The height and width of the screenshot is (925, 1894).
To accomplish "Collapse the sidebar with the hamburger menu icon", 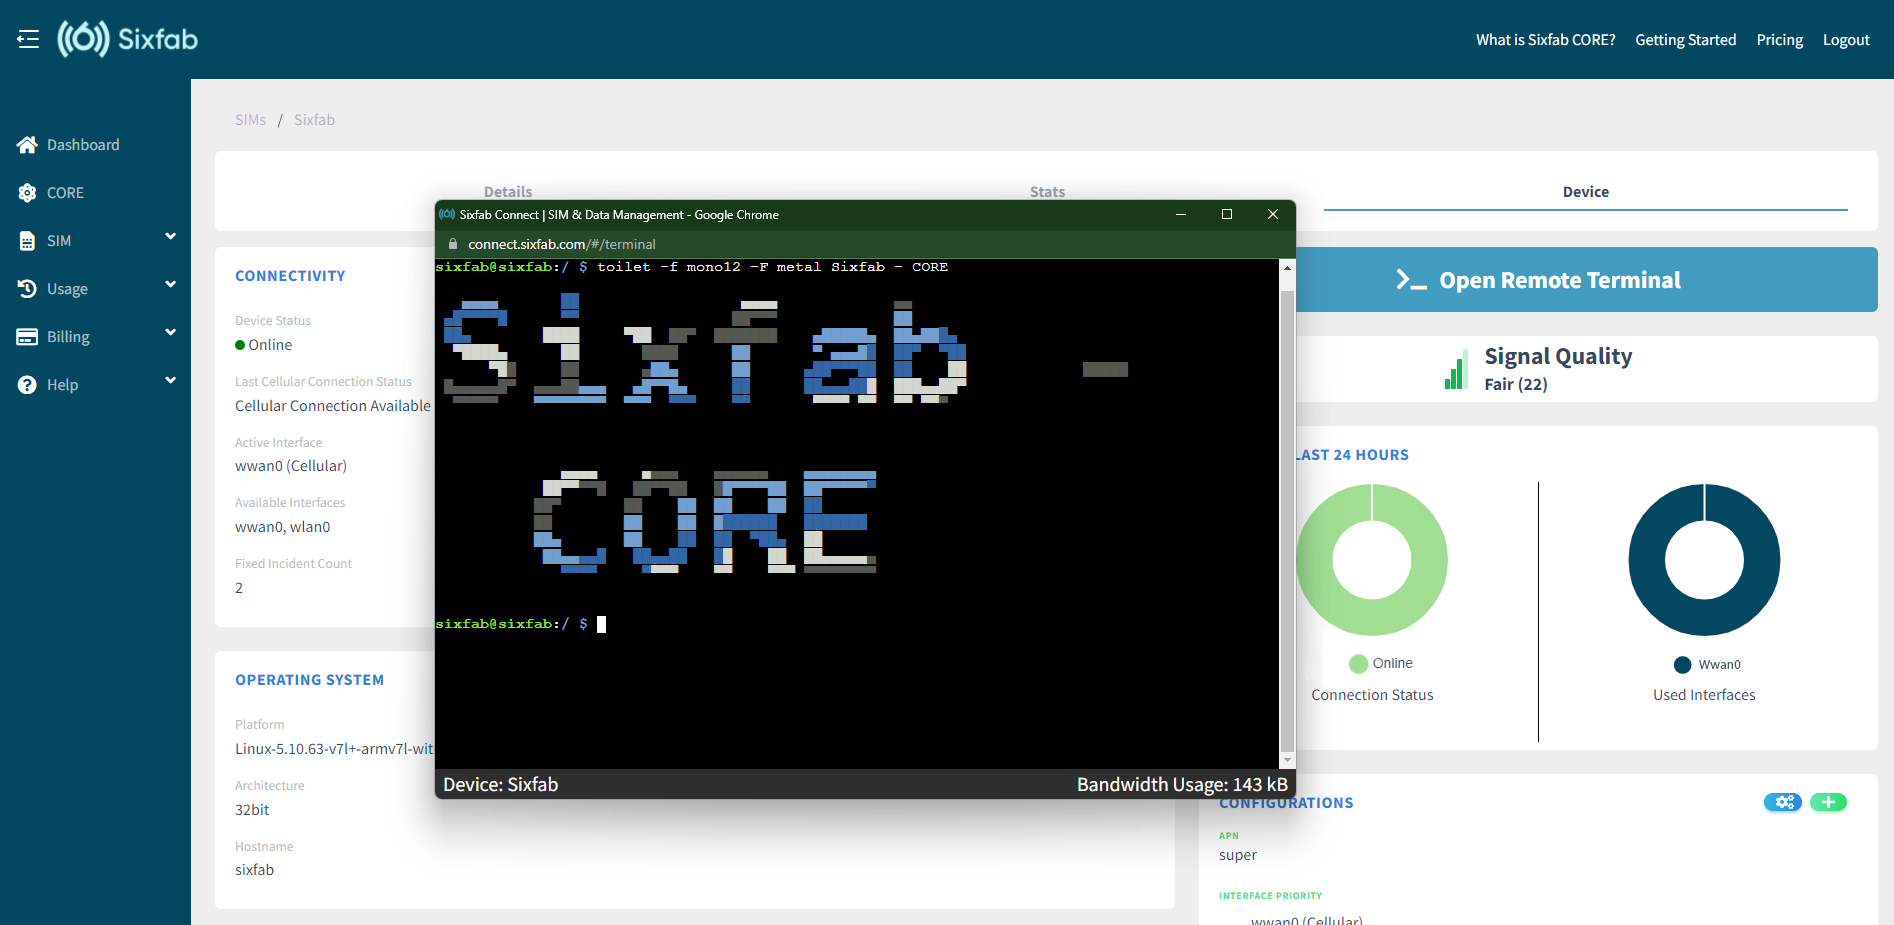I will click(x=28, y=39).
